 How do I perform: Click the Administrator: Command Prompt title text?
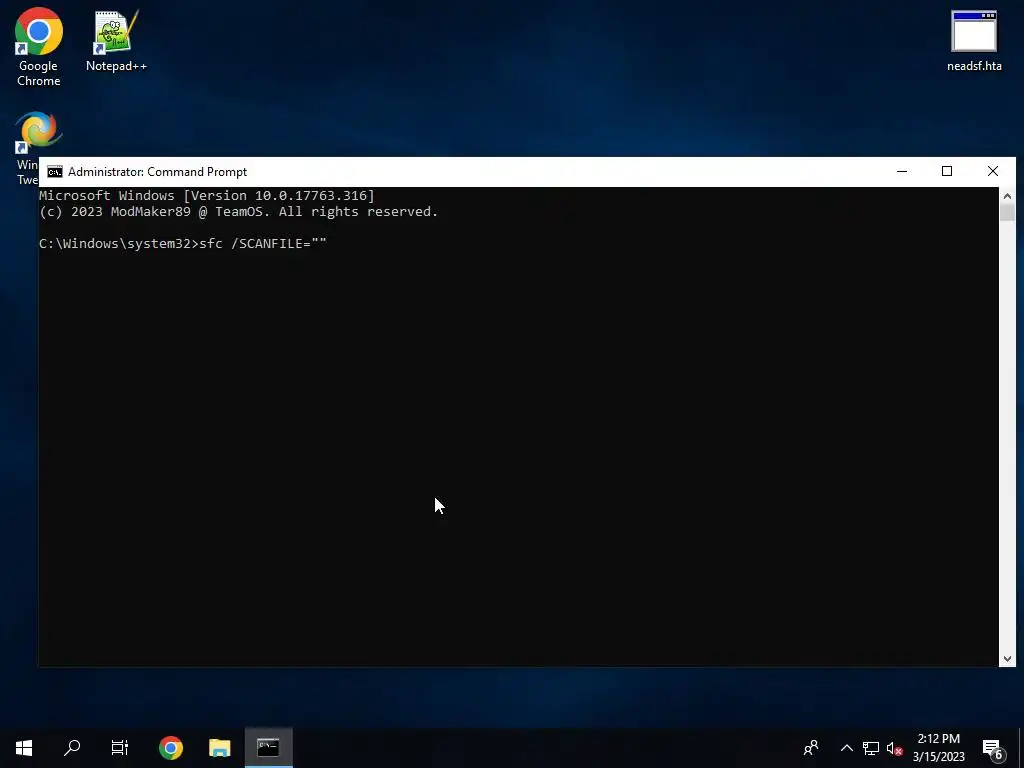(x=157, y=172)
